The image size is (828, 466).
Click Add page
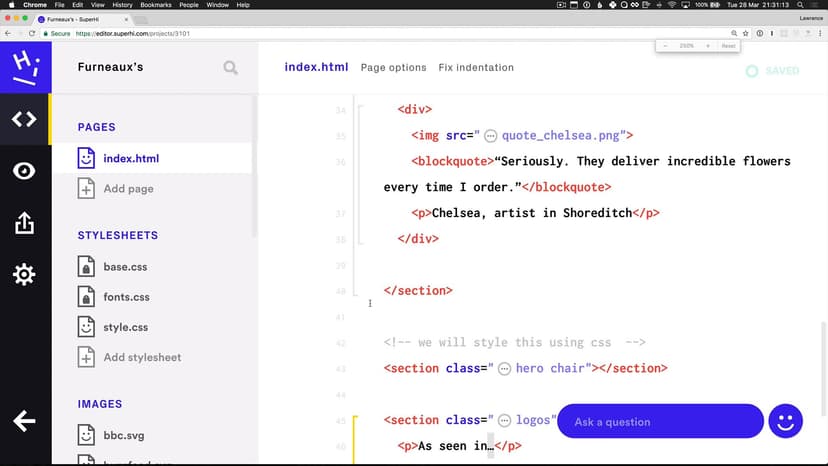128,189
